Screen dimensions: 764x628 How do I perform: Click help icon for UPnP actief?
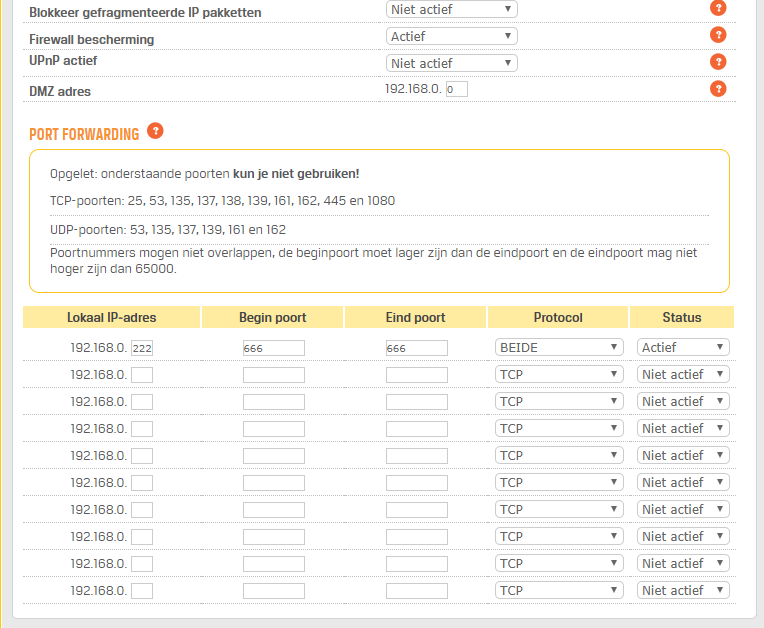pos(717,62)
